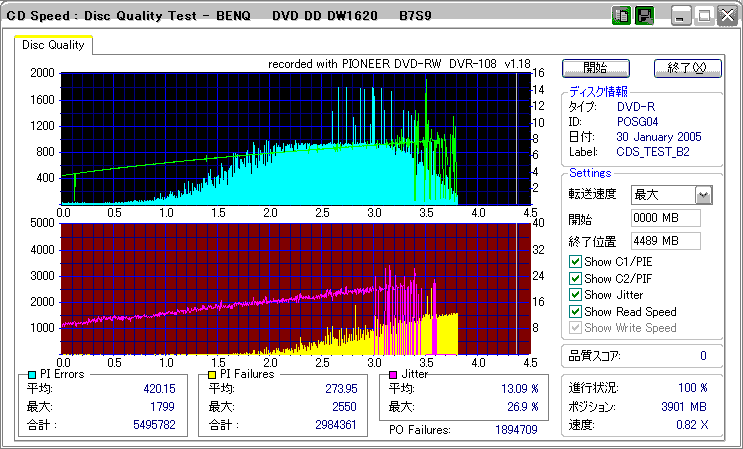Click the cyan PI Errors color swatch

[x=32, y=375]
